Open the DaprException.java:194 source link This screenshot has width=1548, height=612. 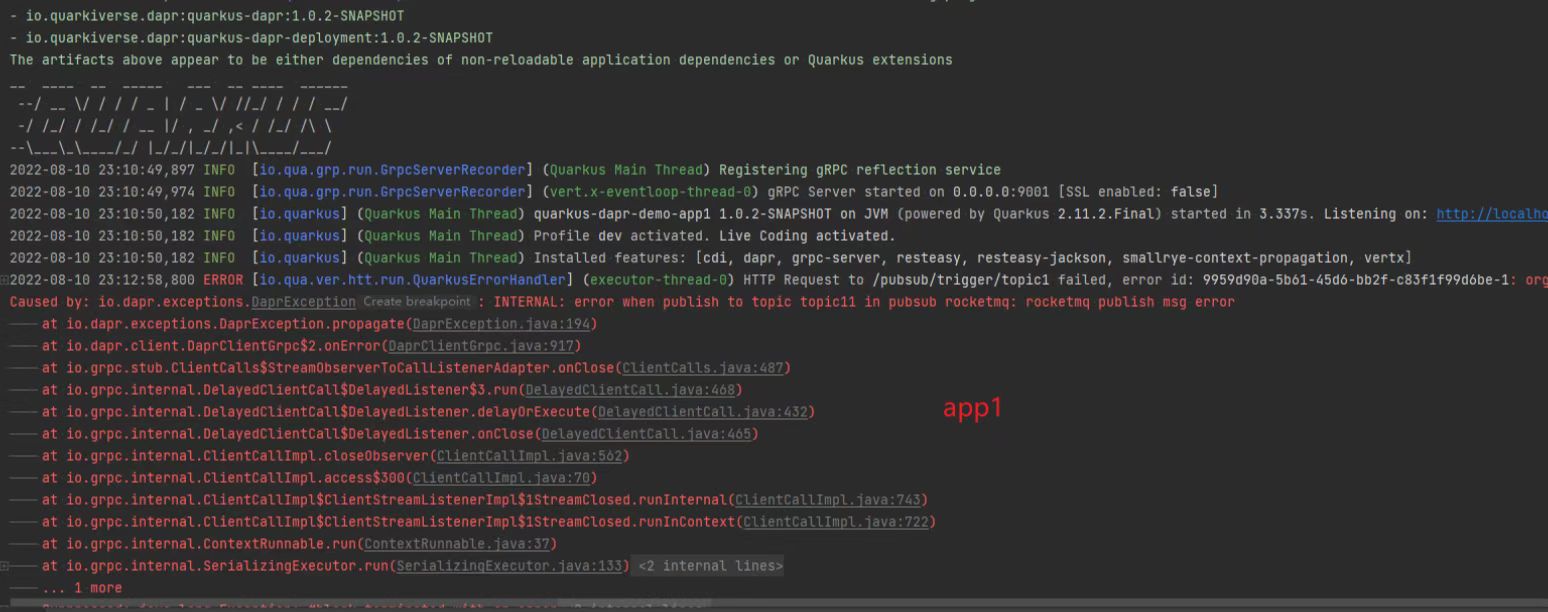click(x=503, y=324)
